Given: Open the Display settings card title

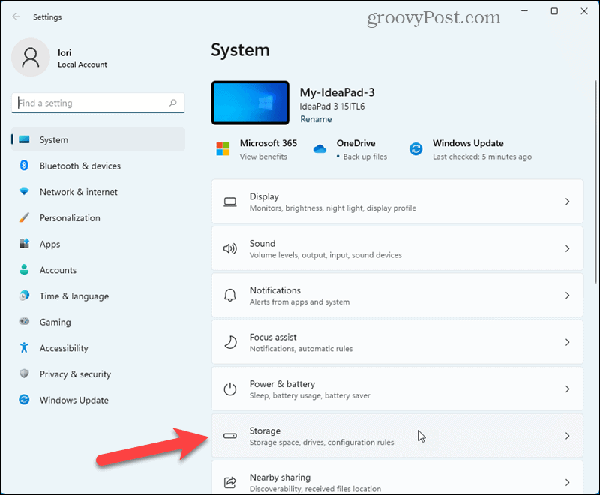Looking at the screenshot, I should pyautogui.click(x=264, y=197).
